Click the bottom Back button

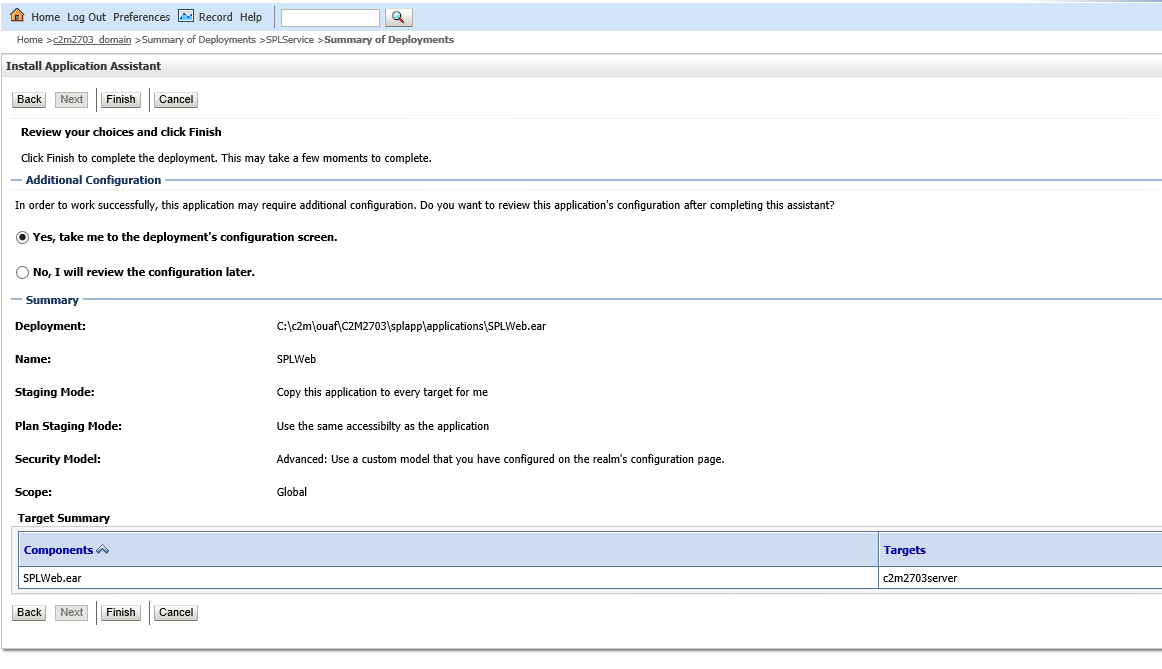30,613
